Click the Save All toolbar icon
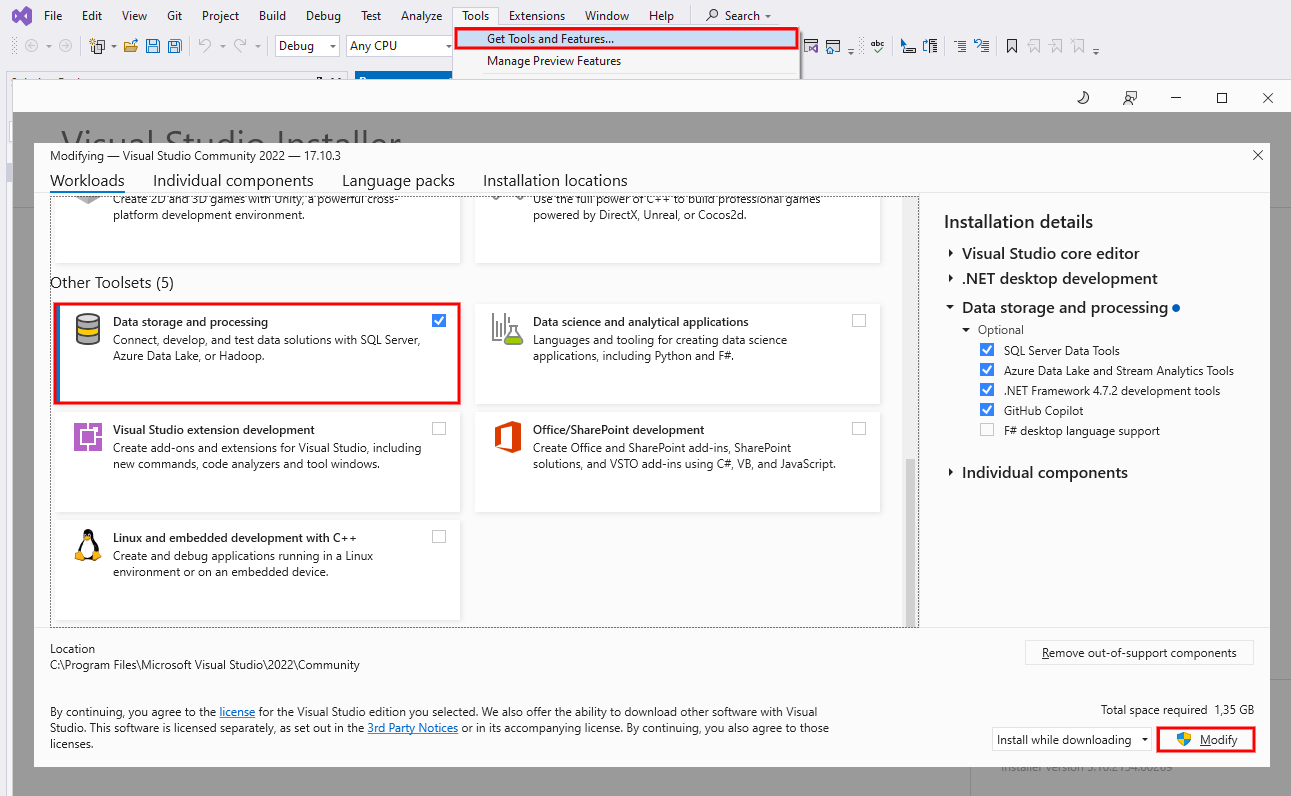The height and width of the screenshot is (796, 1291). [x=175, y=46]
